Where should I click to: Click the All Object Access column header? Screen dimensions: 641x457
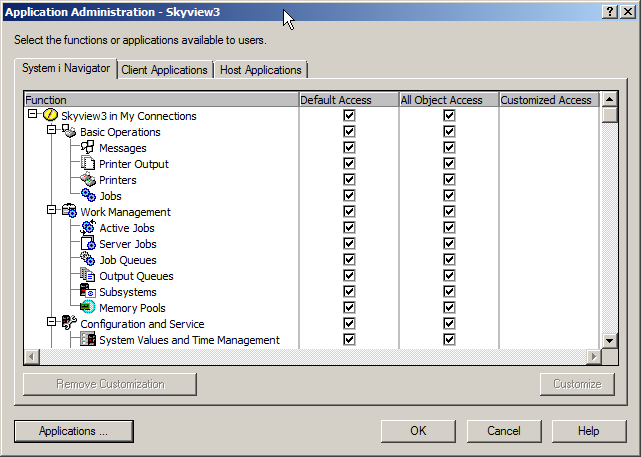tap(449, 100)
